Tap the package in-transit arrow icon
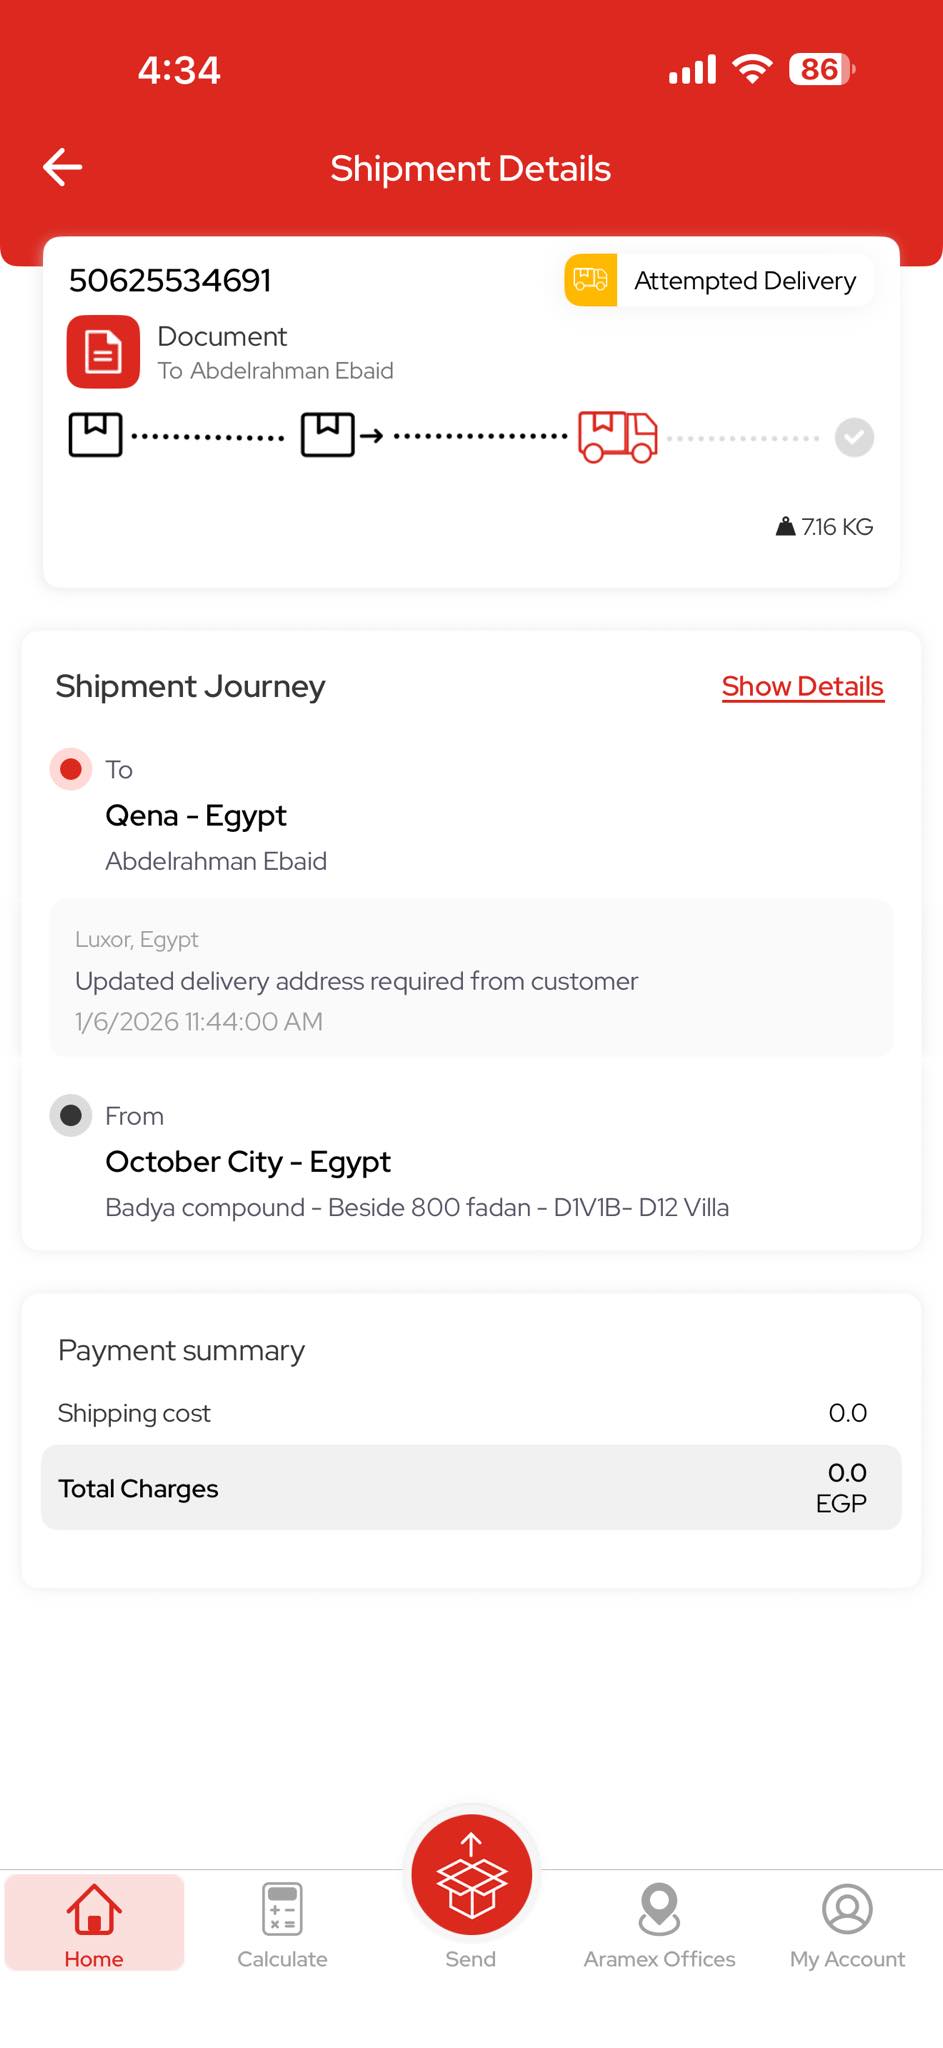Viewport: 943px width, 2048px height. click(342, 435)
